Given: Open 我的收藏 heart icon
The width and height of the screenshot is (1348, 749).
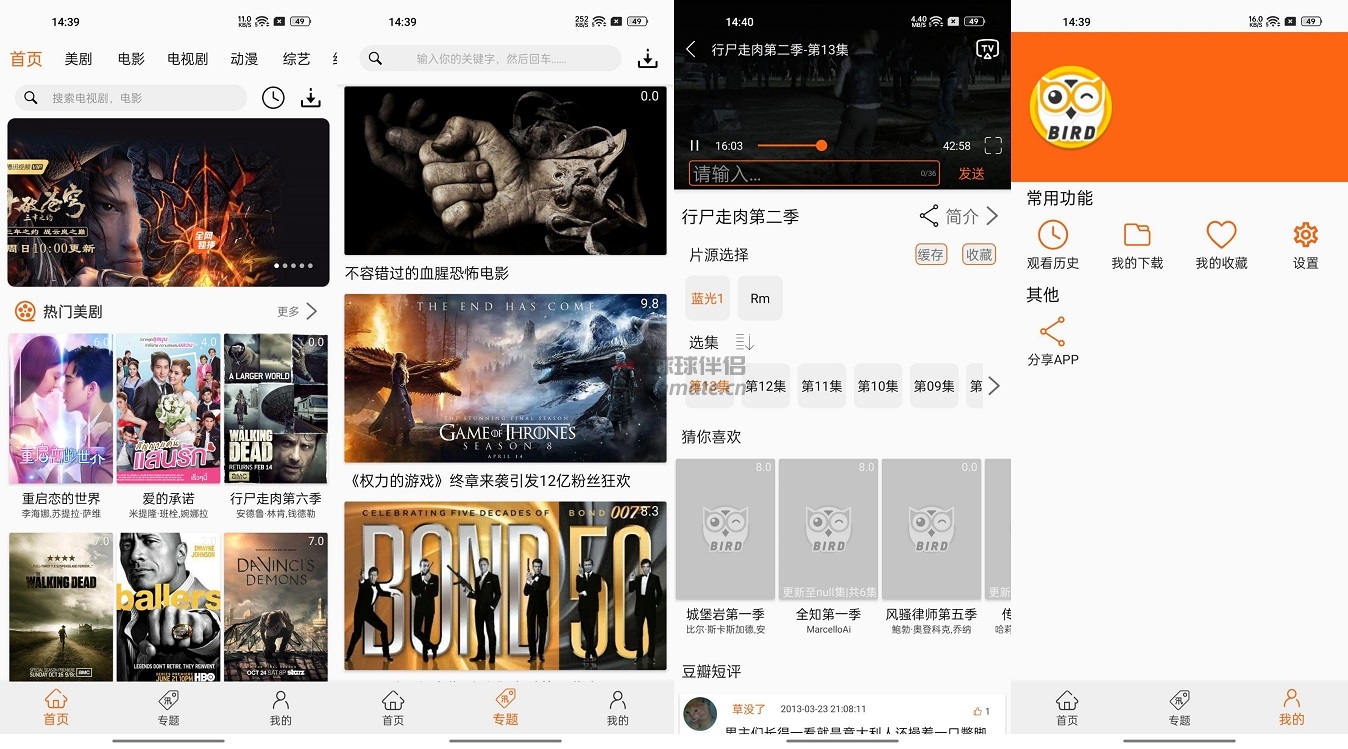Looking at the screenshot, I should tap(1221, 235).
